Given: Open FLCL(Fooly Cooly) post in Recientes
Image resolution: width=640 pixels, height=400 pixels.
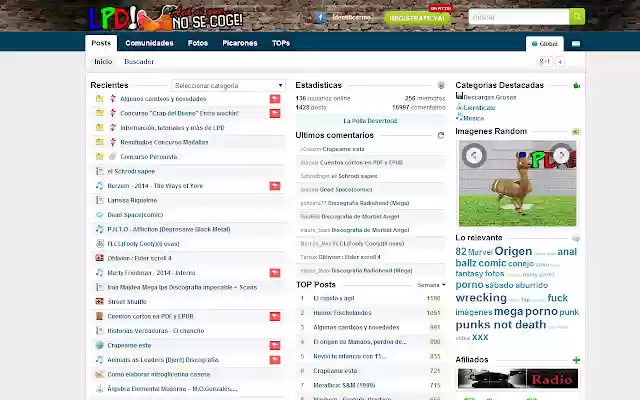Looking at the screenshot, I should [x=143, y=244].
